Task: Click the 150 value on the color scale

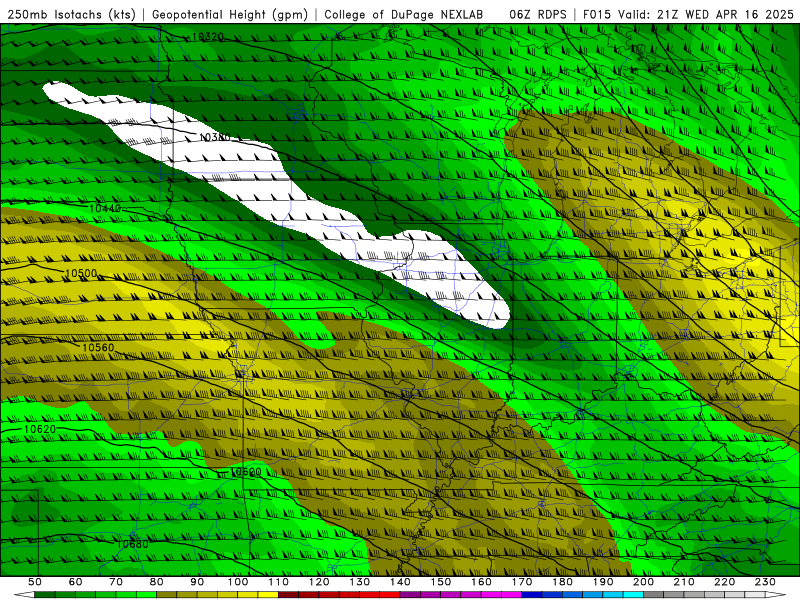Action: pos(441,582)
